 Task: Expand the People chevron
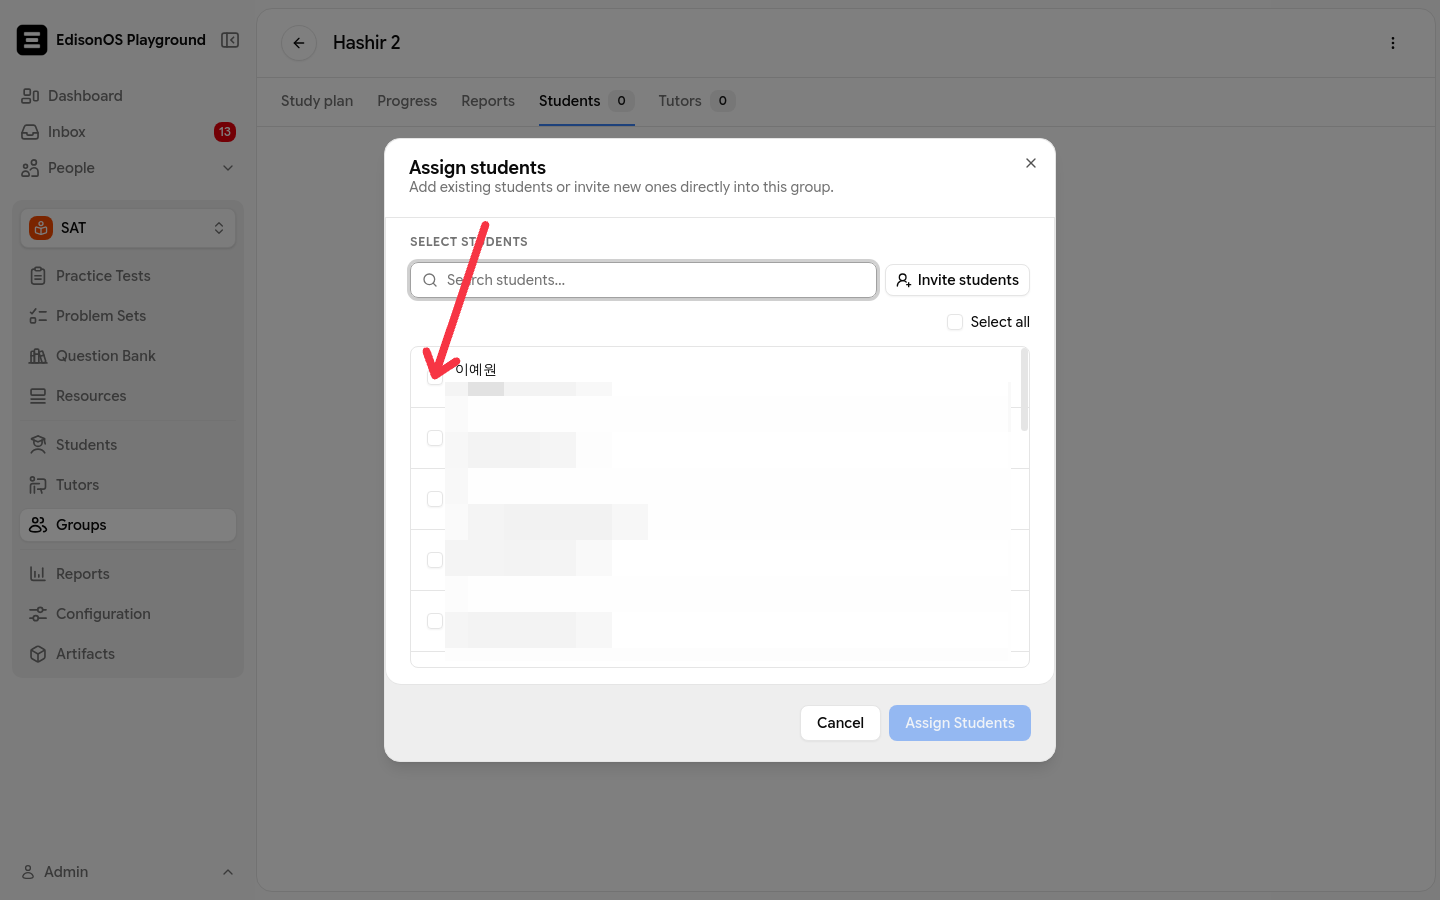coord(228,168)
